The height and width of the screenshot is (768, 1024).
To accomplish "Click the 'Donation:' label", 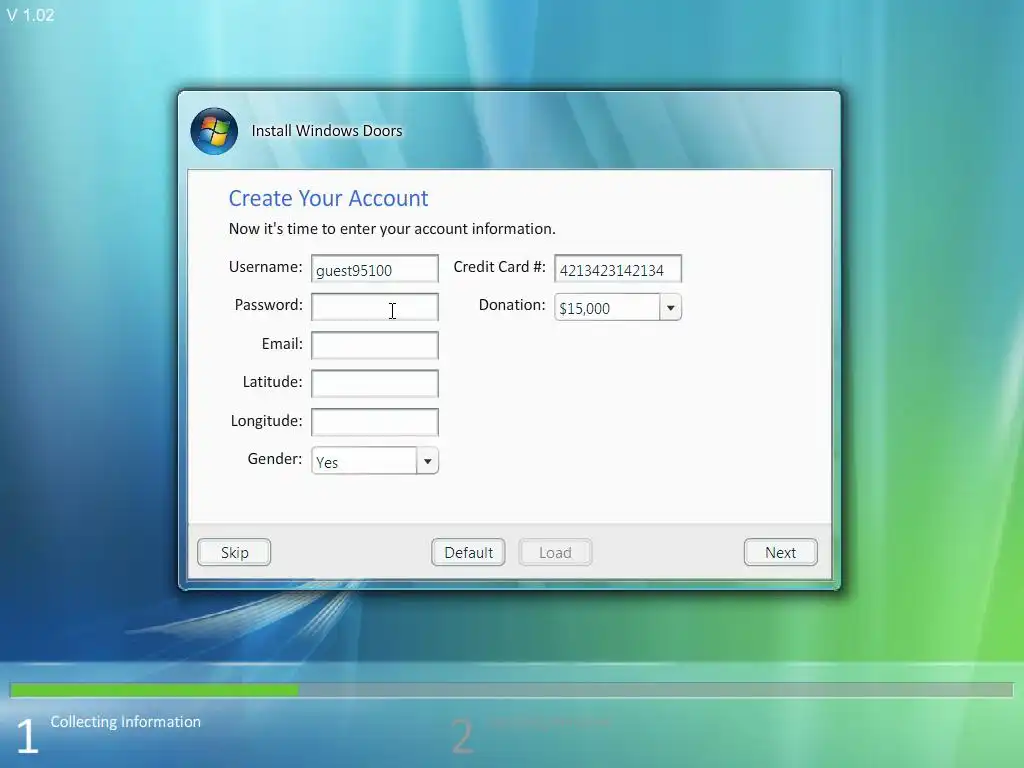I will tap(512, 305).
